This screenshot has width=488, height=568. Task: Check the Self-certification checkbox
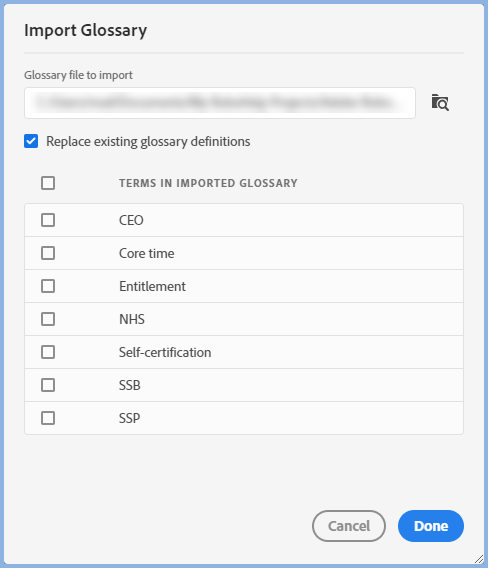(x=48, y=352)
